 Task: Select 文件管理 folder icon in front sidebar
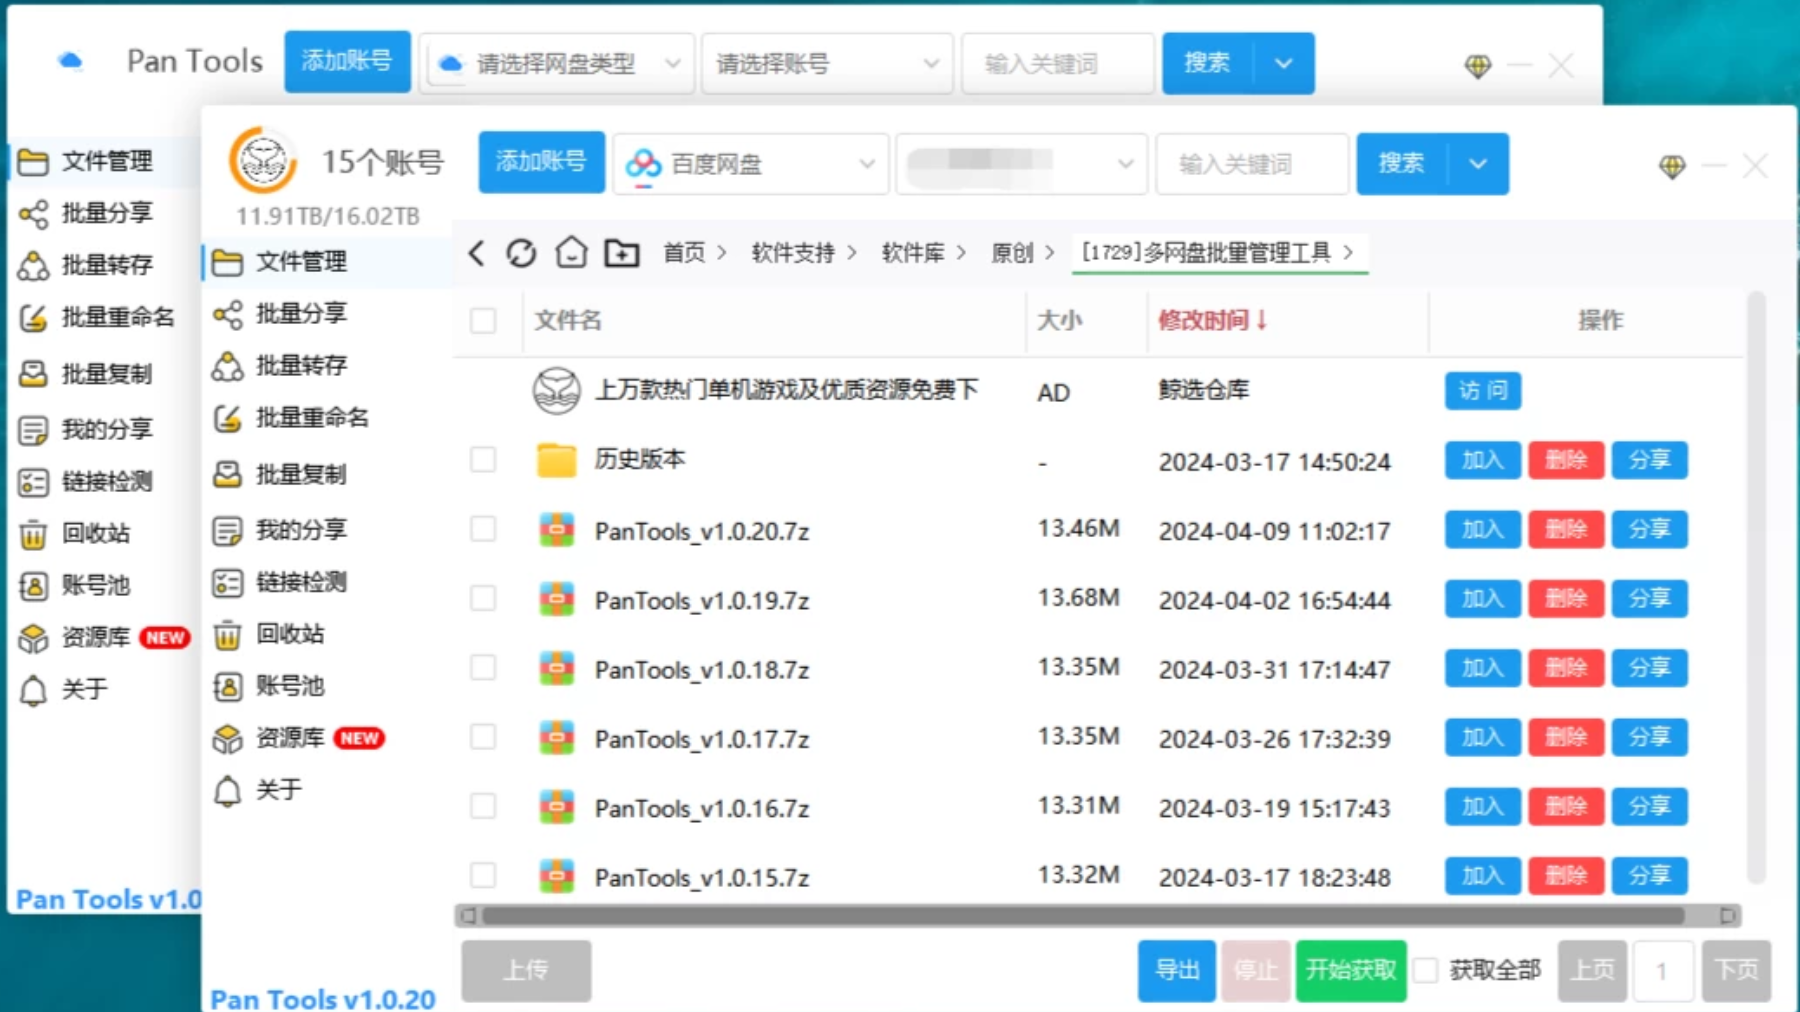pos(228,262)
